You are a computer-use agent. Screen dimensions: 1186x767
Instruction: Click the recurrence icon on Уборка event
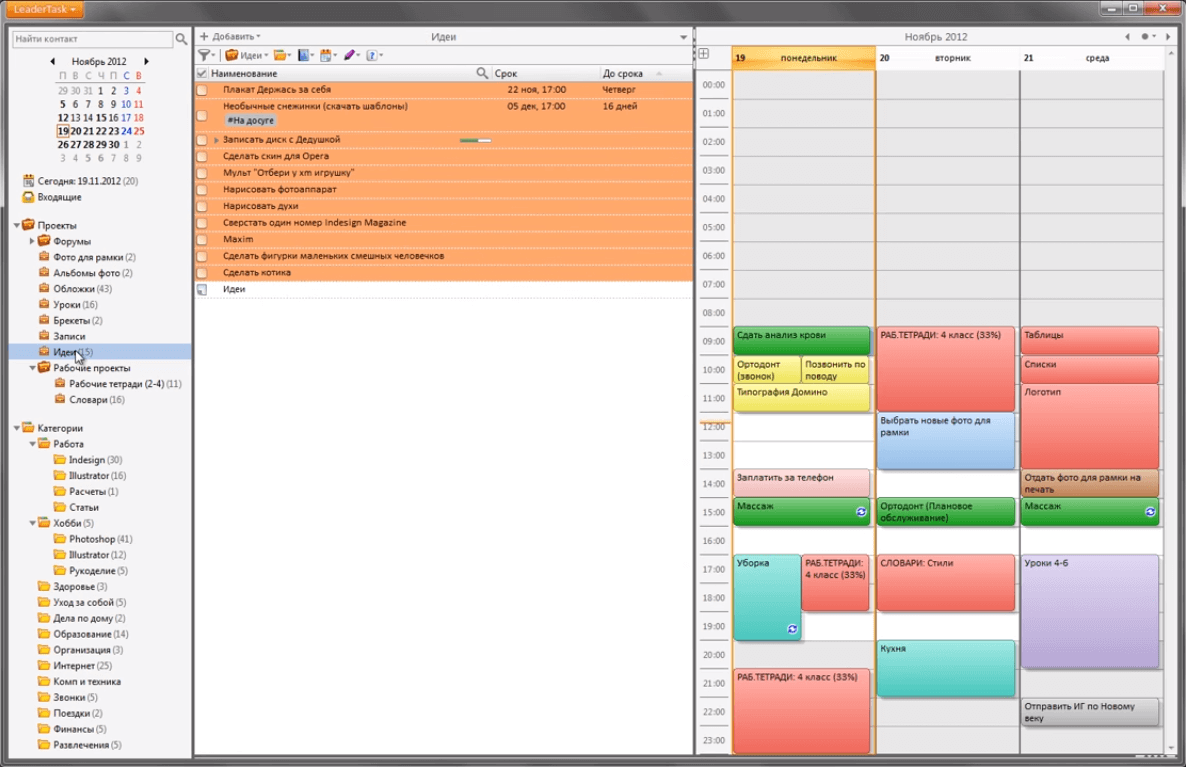coord(792,629)
